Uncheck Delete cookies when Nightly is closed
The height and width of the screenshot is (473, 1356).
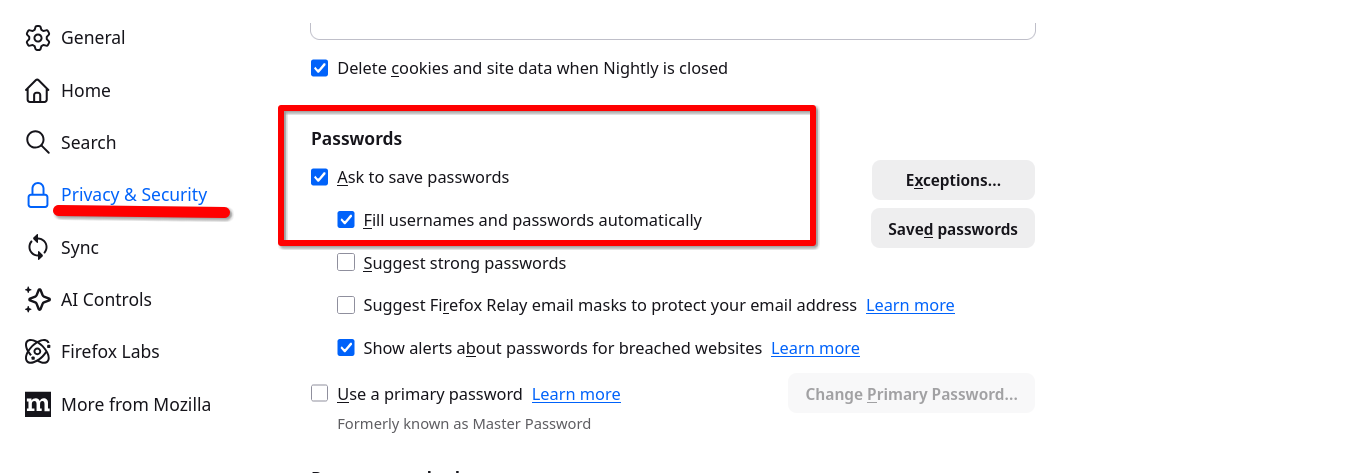320,69
